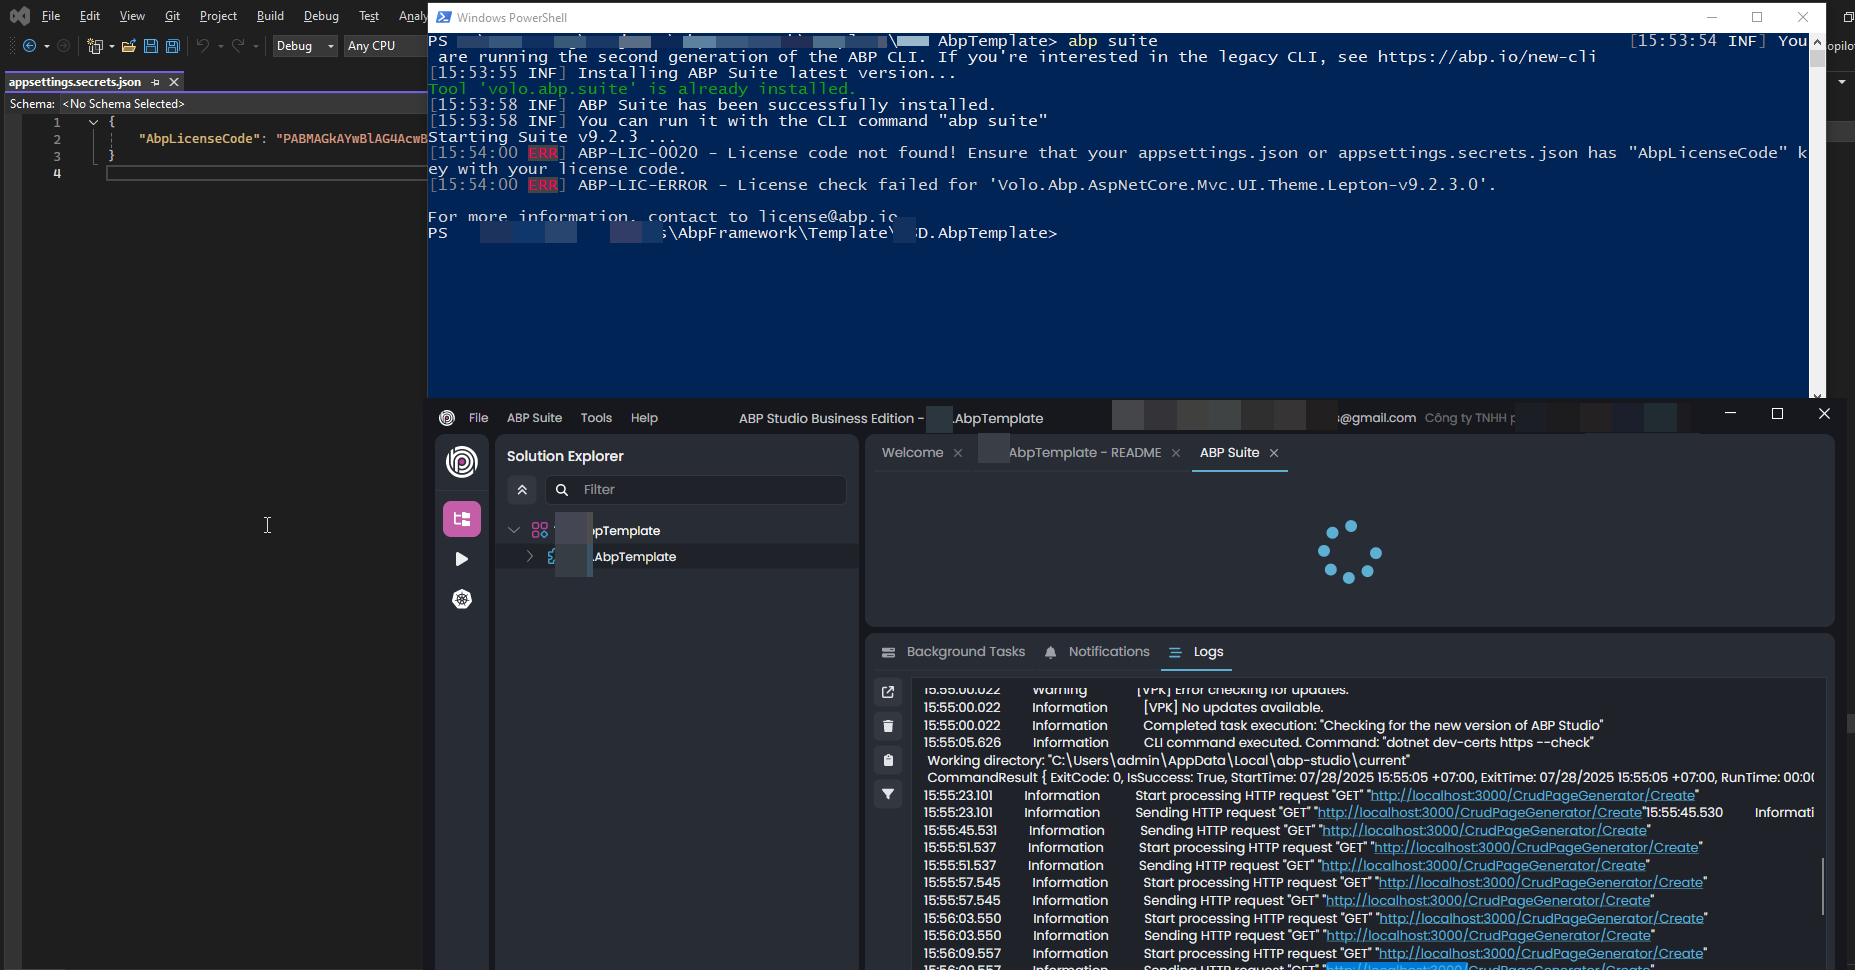Image resolution: width=1855 pixels, height=970 pixels.
Task: Collapse the root AbpTemplate solution node
Action: (x=514, y=530)
